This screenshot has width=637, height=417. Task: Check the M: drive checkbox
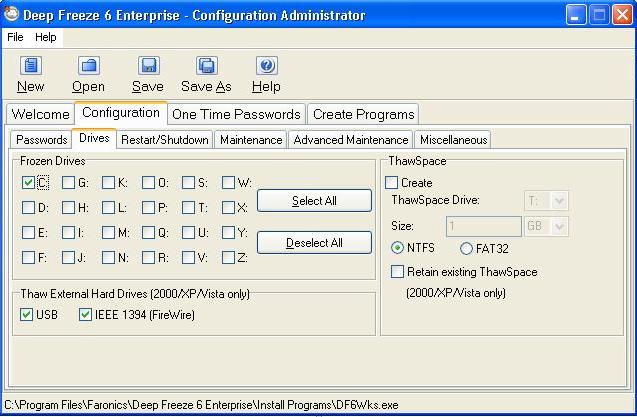[108, 232]
